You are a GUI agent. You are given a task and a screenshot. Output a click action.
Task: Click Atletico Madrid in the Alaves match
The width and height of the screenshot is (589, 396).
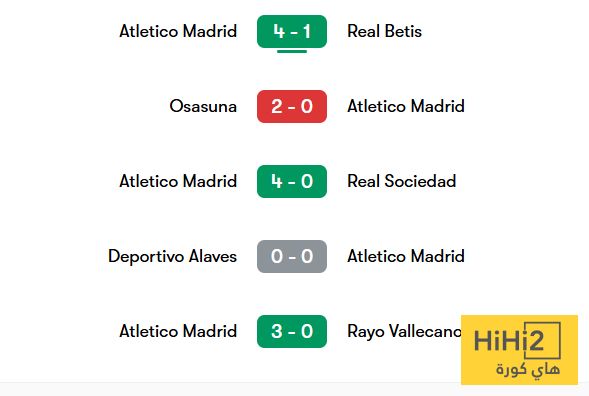pyautogui.click(x=406, y=256)
